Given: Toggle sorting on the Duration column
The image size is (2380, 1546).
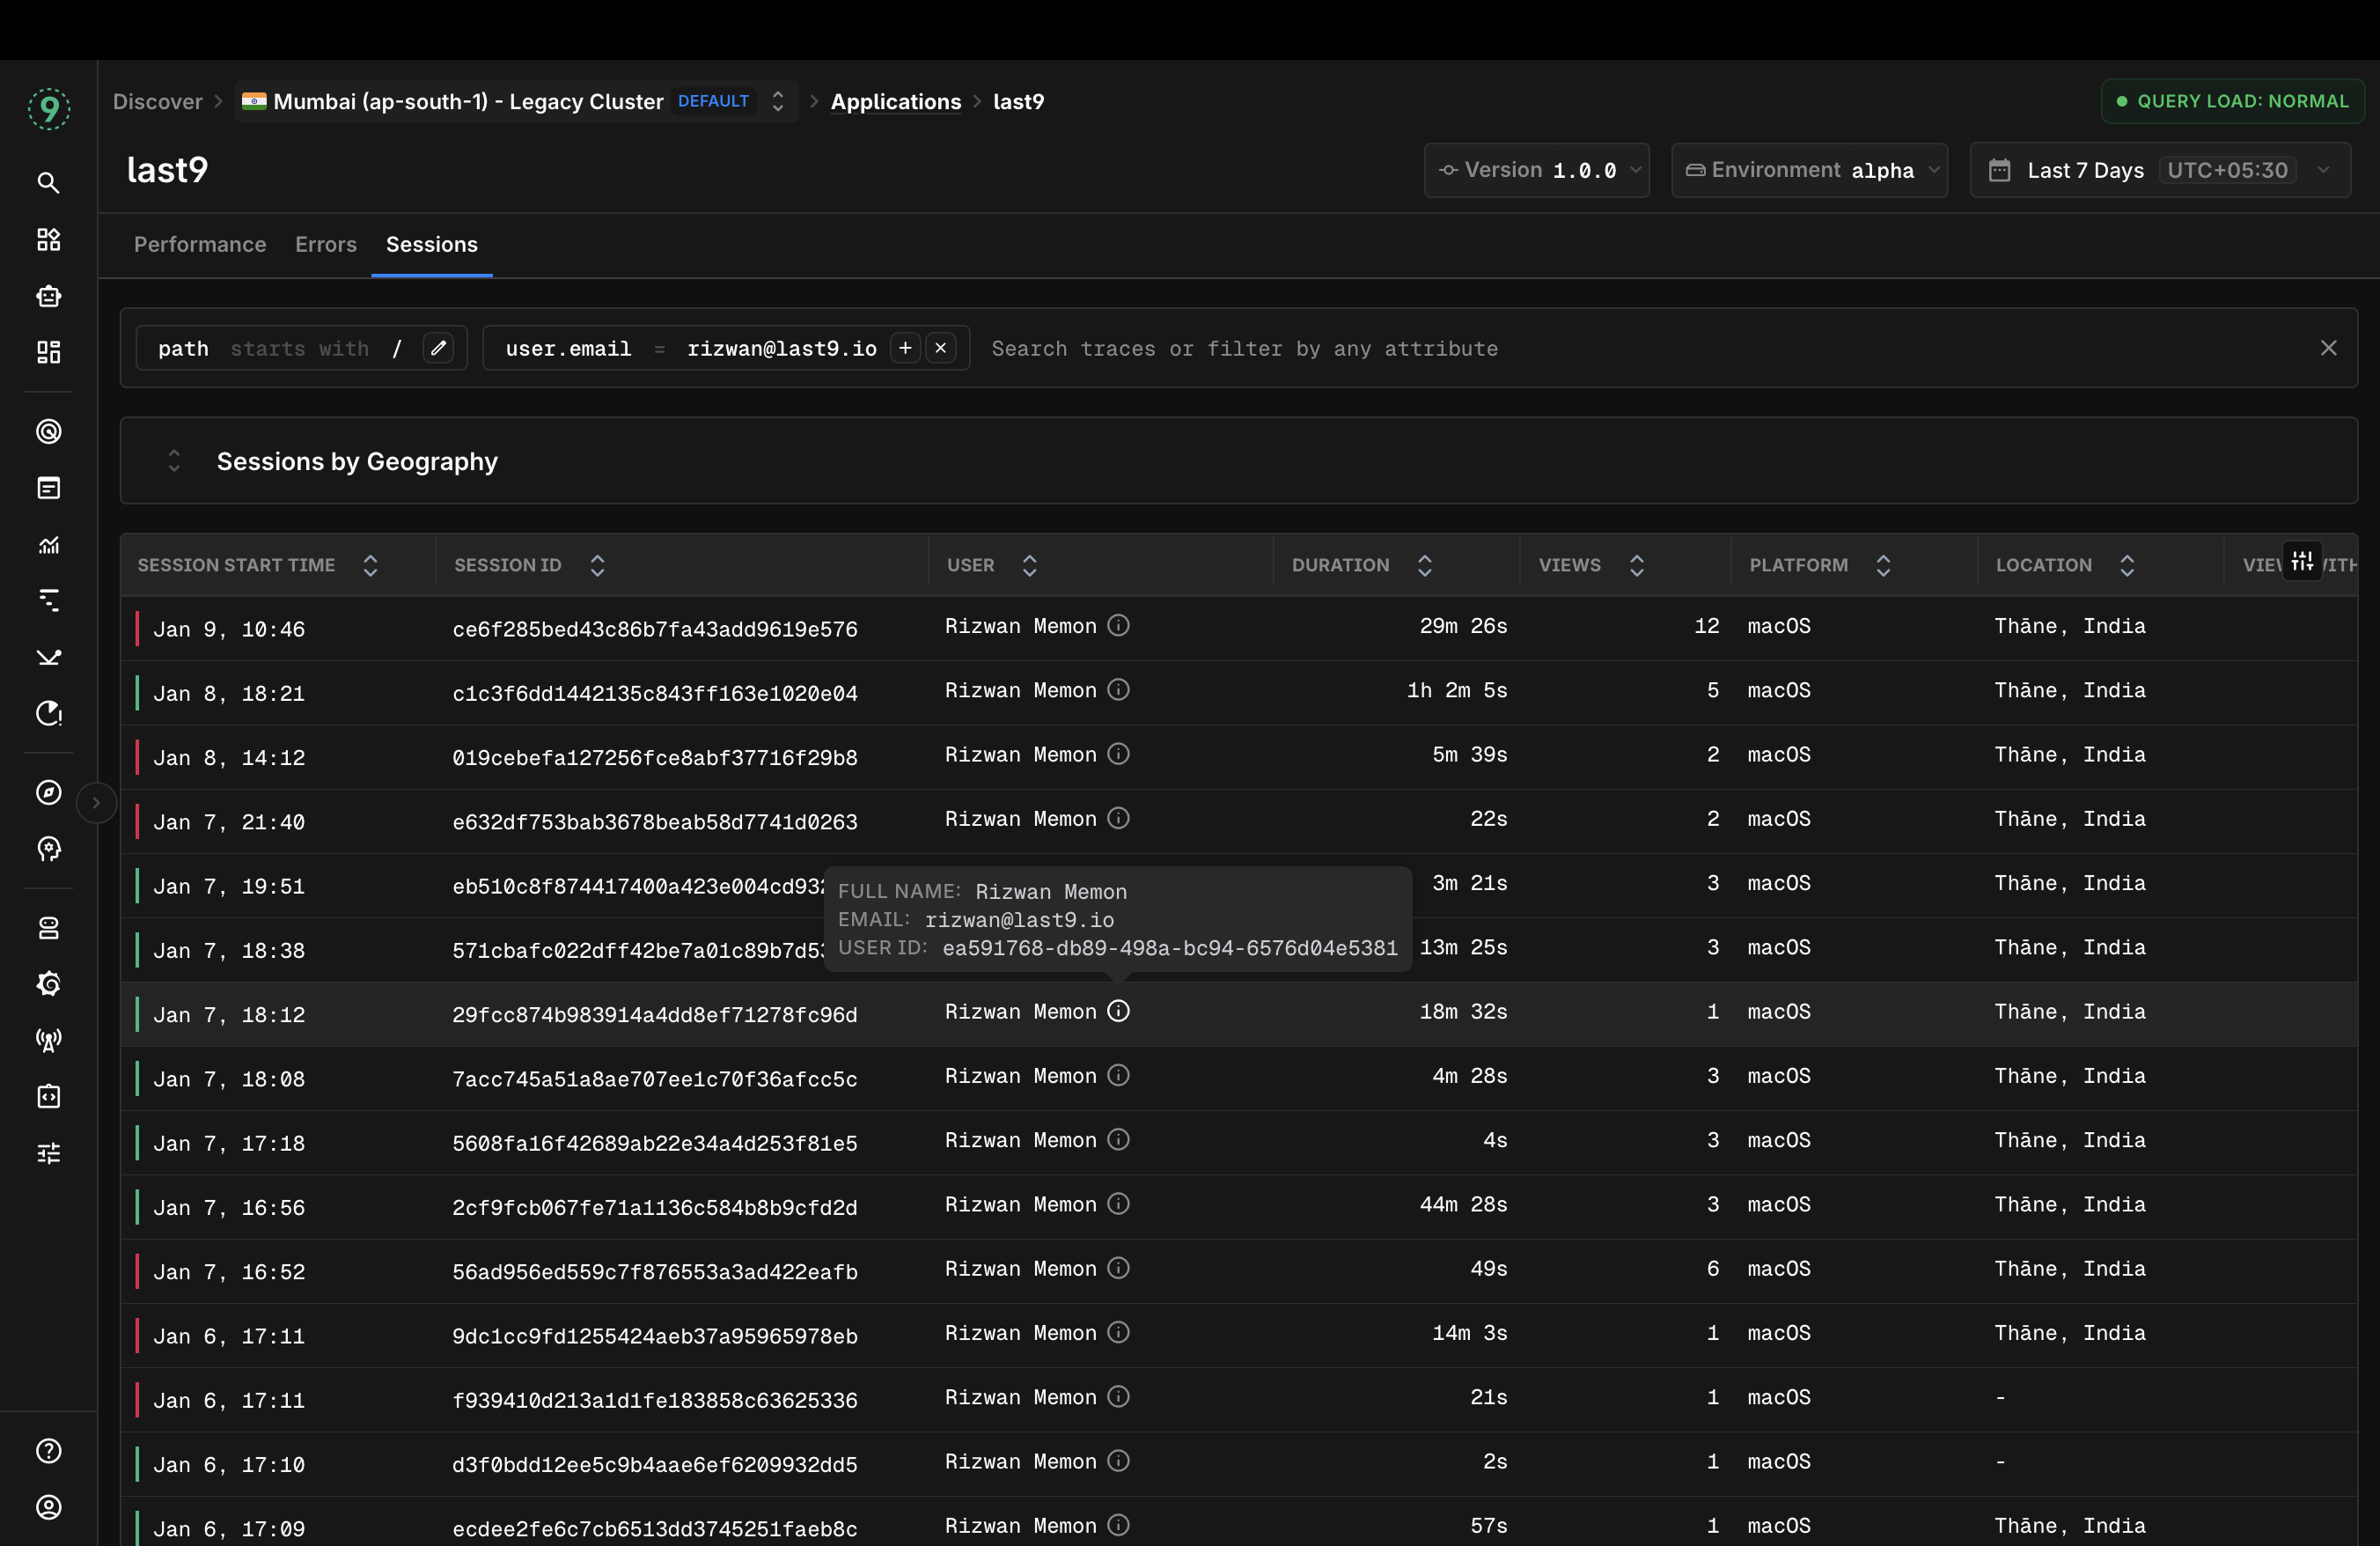Looking at the screenshot, I should coord(1425,565).
